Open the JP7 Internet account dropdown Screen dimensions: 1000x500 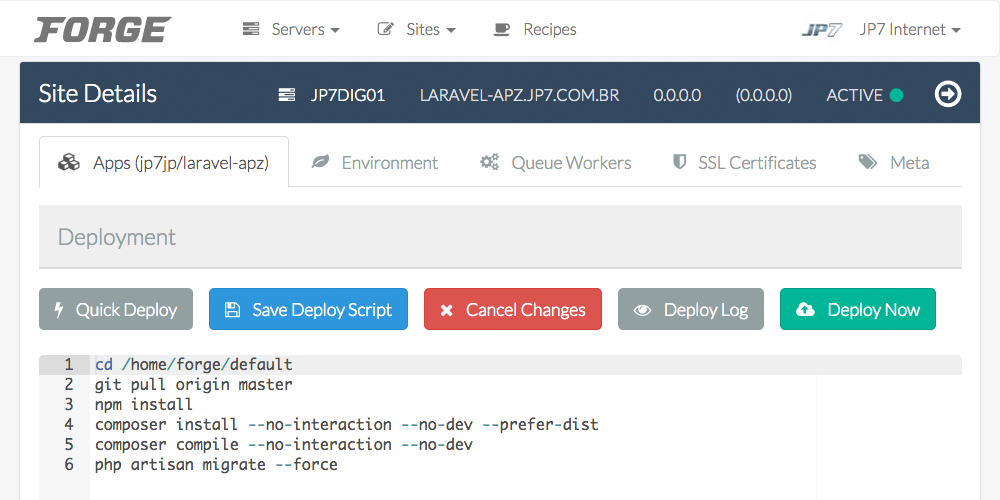(x=909, y=29)
